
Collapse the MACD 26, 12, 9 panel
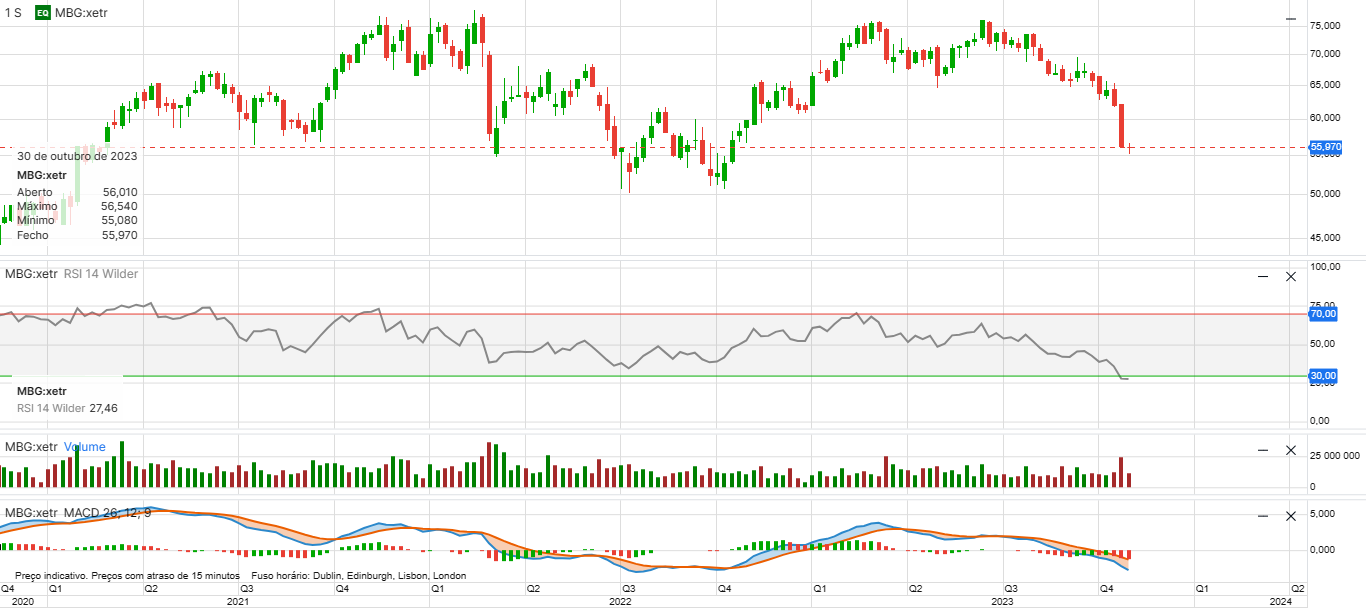[x=1263, y=516]
